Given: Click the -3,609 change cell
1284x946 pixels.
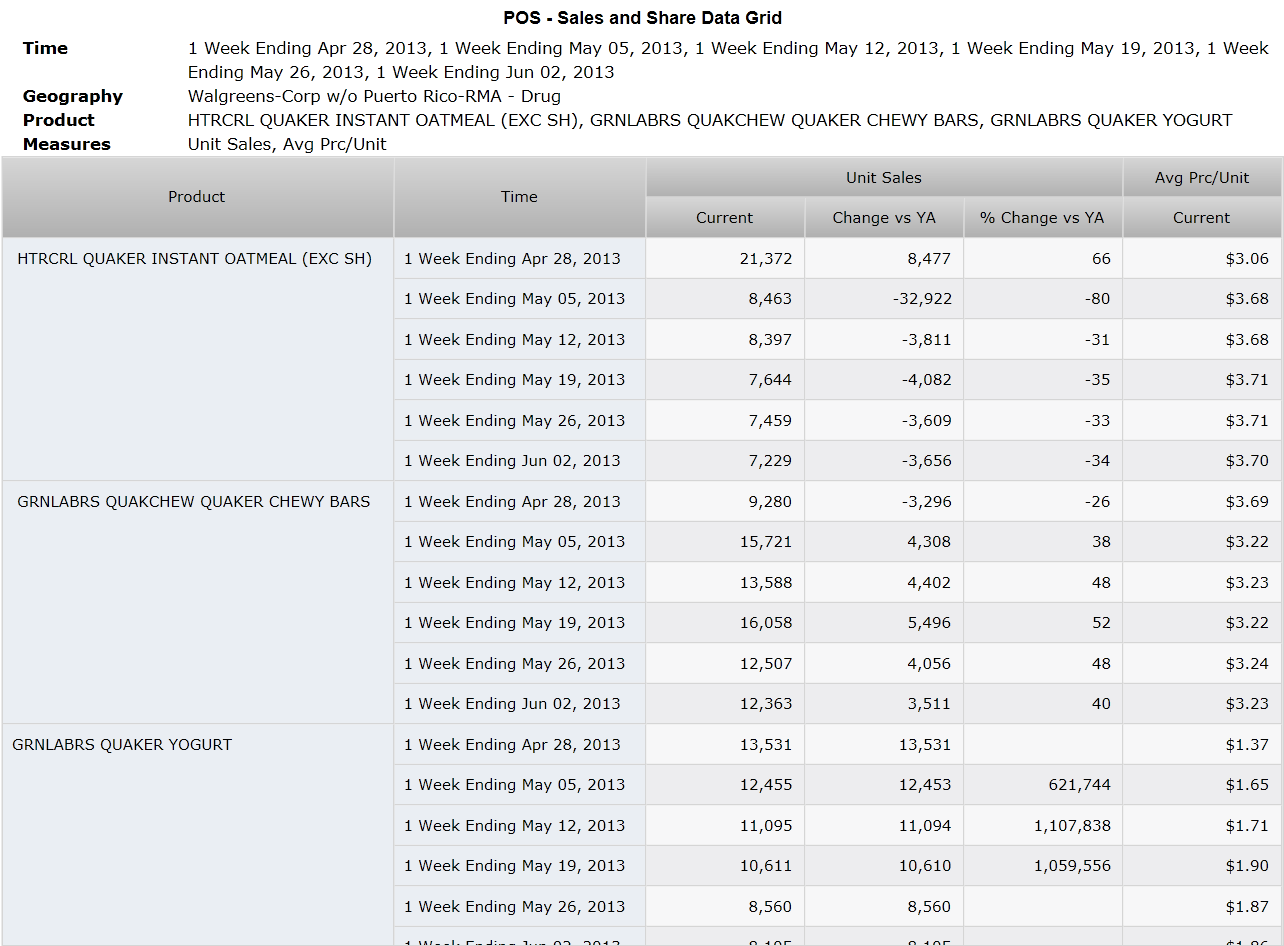Looking at the screenshot, I should click(x=884, y=420).
